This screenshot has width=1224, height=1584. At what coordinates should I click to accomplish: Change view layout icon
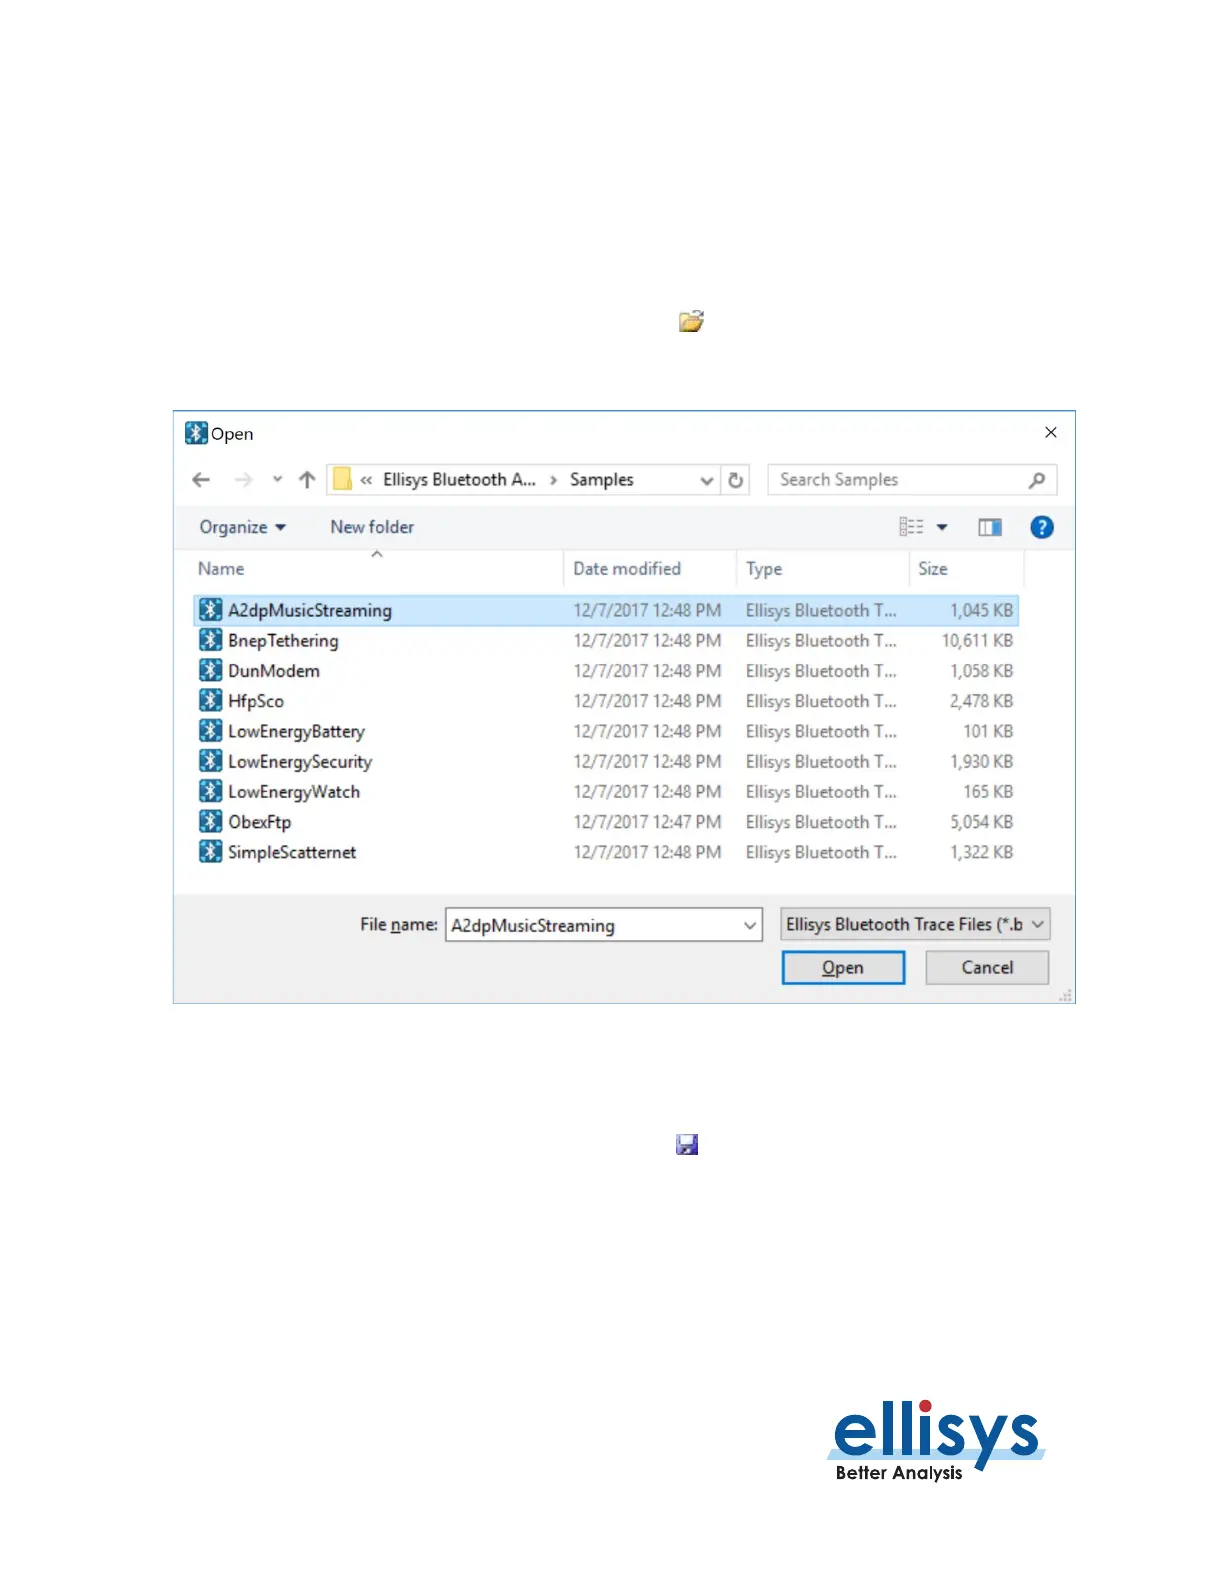click(911, 527)
